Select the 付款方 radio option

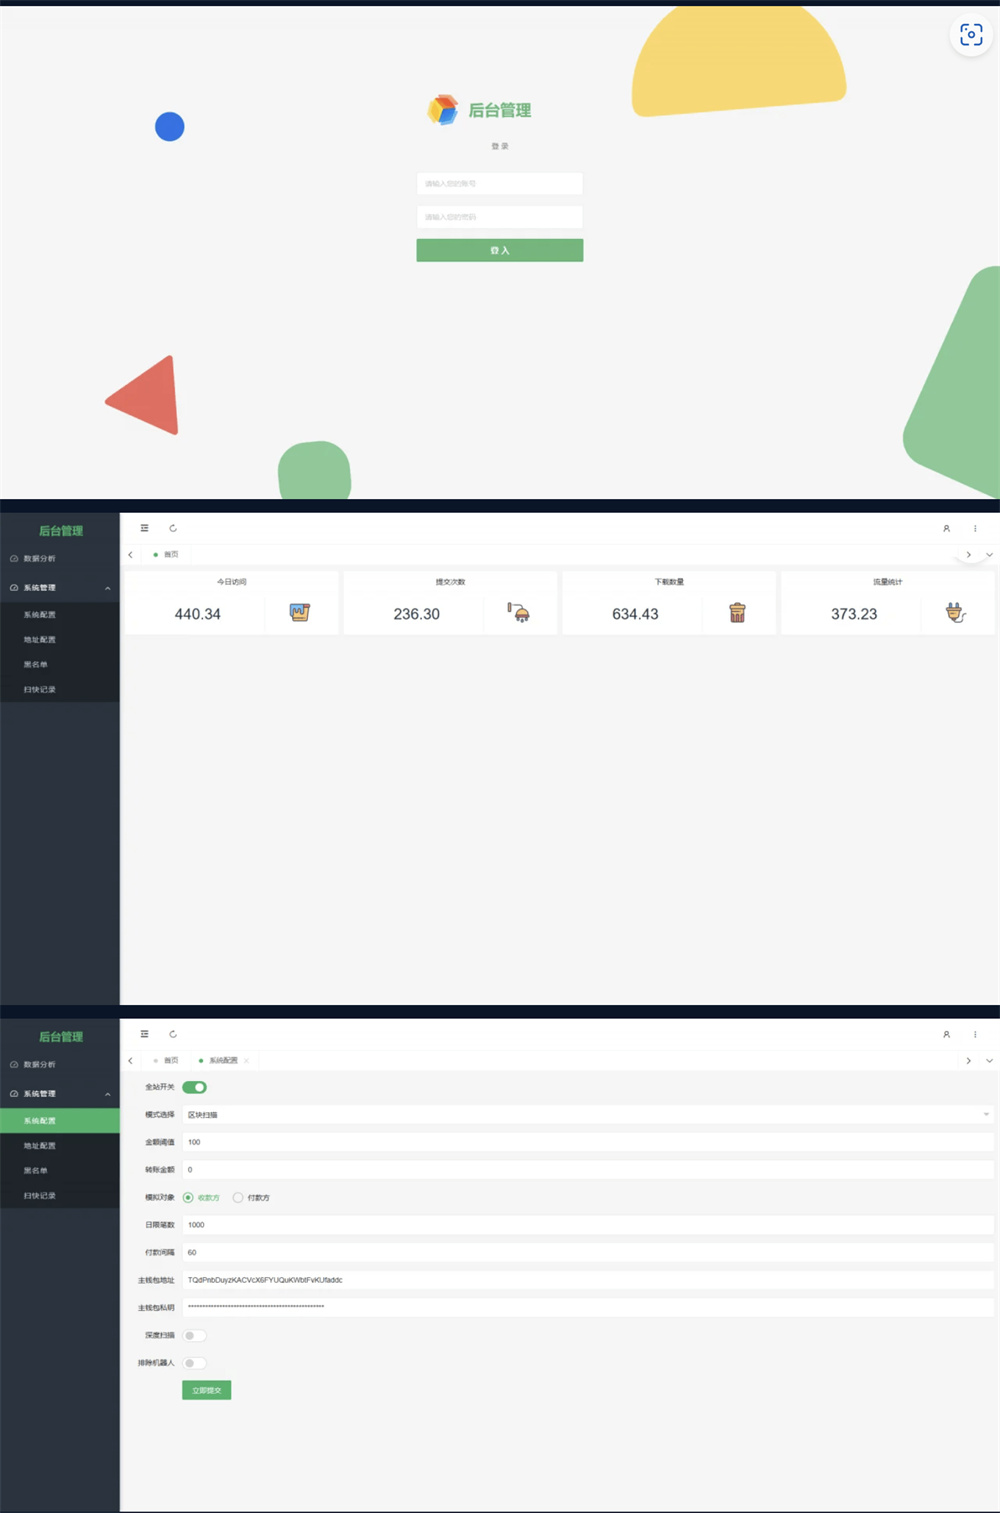(x=238, y=1198)
